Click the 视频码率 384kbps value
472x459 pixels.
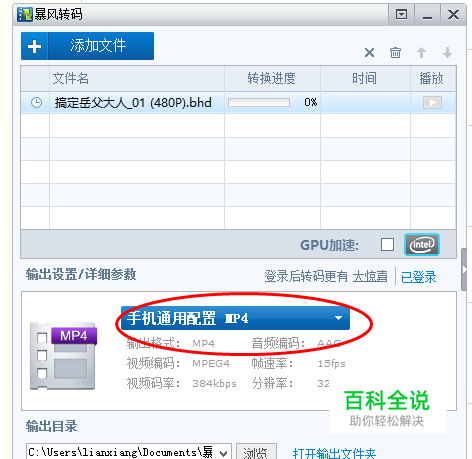click(x=214, y=384)
